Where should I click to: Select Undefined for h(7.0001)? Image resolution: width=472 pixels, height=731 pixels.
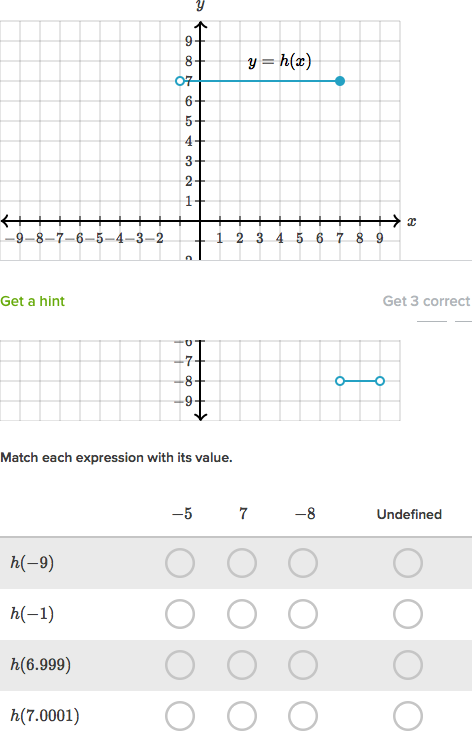pyautogui.click(x=408, y=716)
